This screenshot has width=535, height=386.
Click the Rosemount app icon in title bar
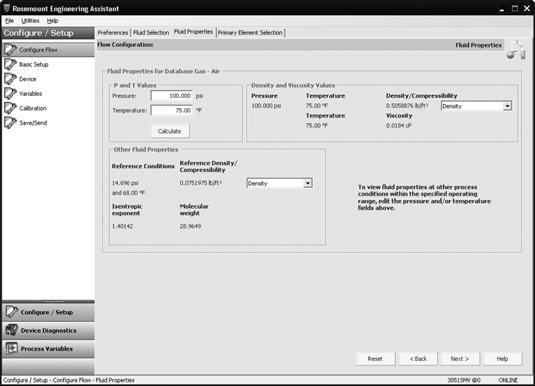(x=6, y=8)
